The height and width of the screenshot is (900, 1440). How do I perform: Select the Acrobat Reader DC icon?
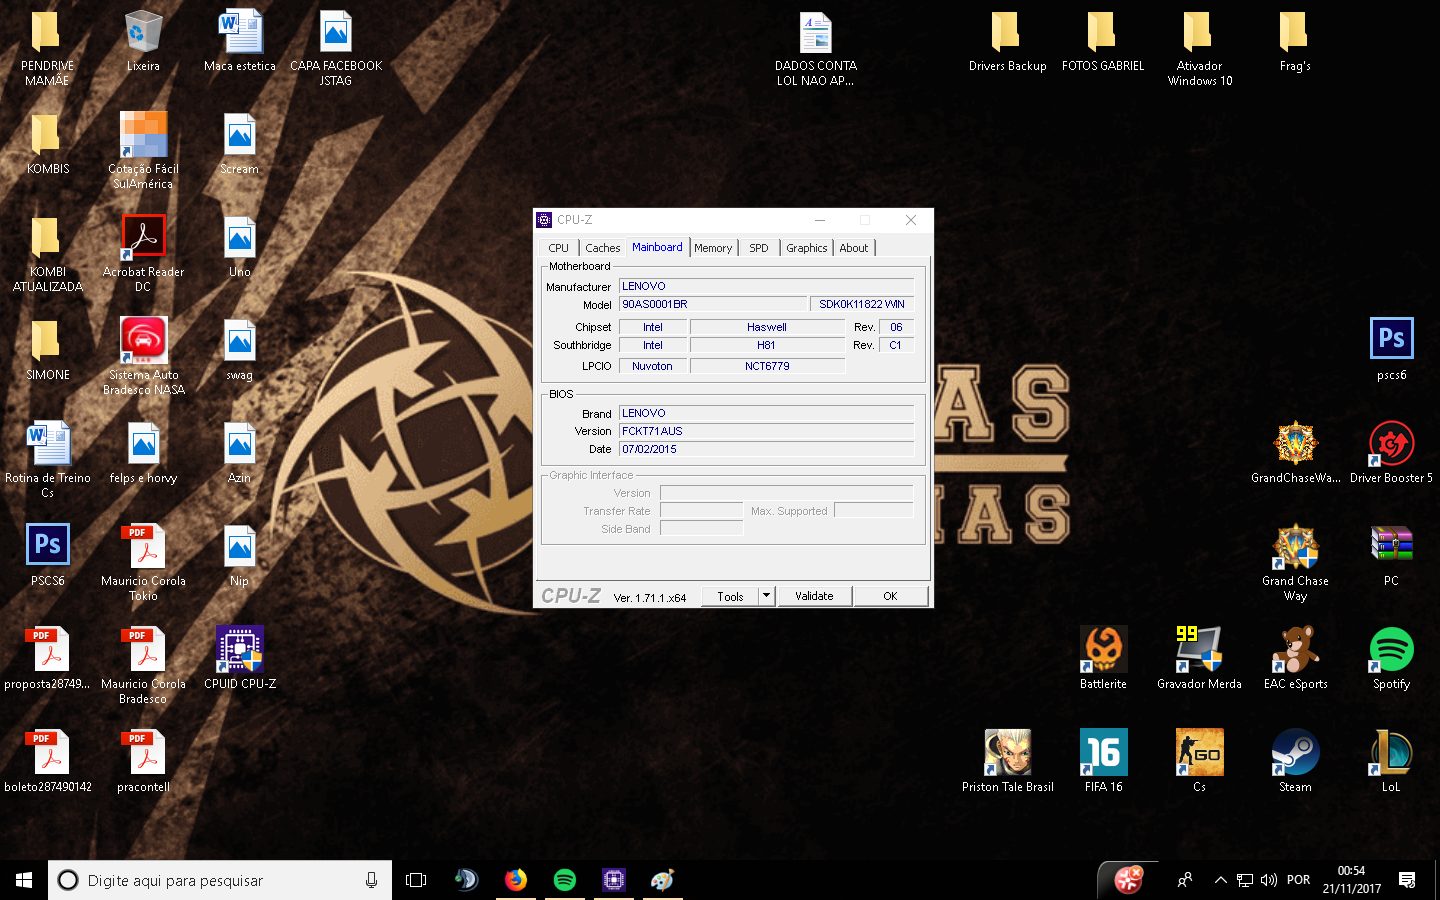[143, 254]
